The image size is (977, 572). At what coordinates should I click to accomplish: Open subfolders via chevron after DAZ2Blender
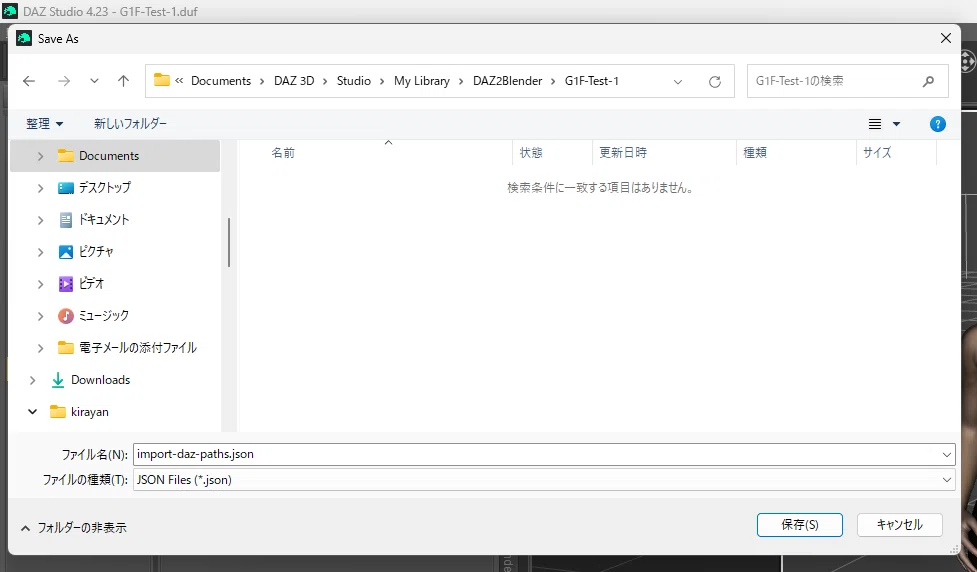[553, 82]
